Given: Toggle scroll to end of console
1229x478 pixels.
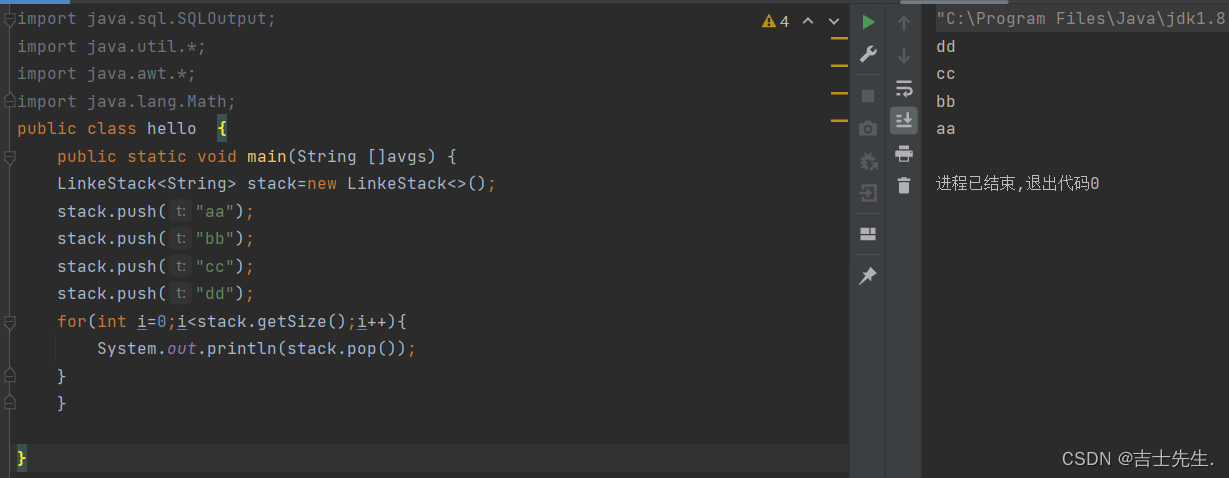Looking at the screenshot, I should (x=904, y=120).
